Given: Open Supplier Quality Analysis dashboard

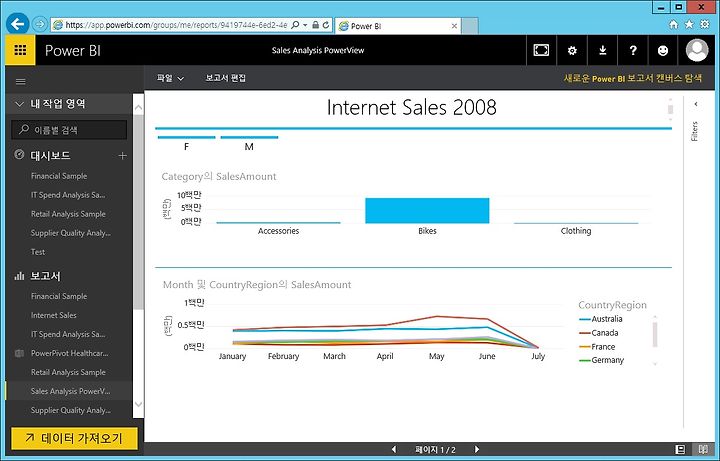Looking at the screenshot, I should click(71, 233).
